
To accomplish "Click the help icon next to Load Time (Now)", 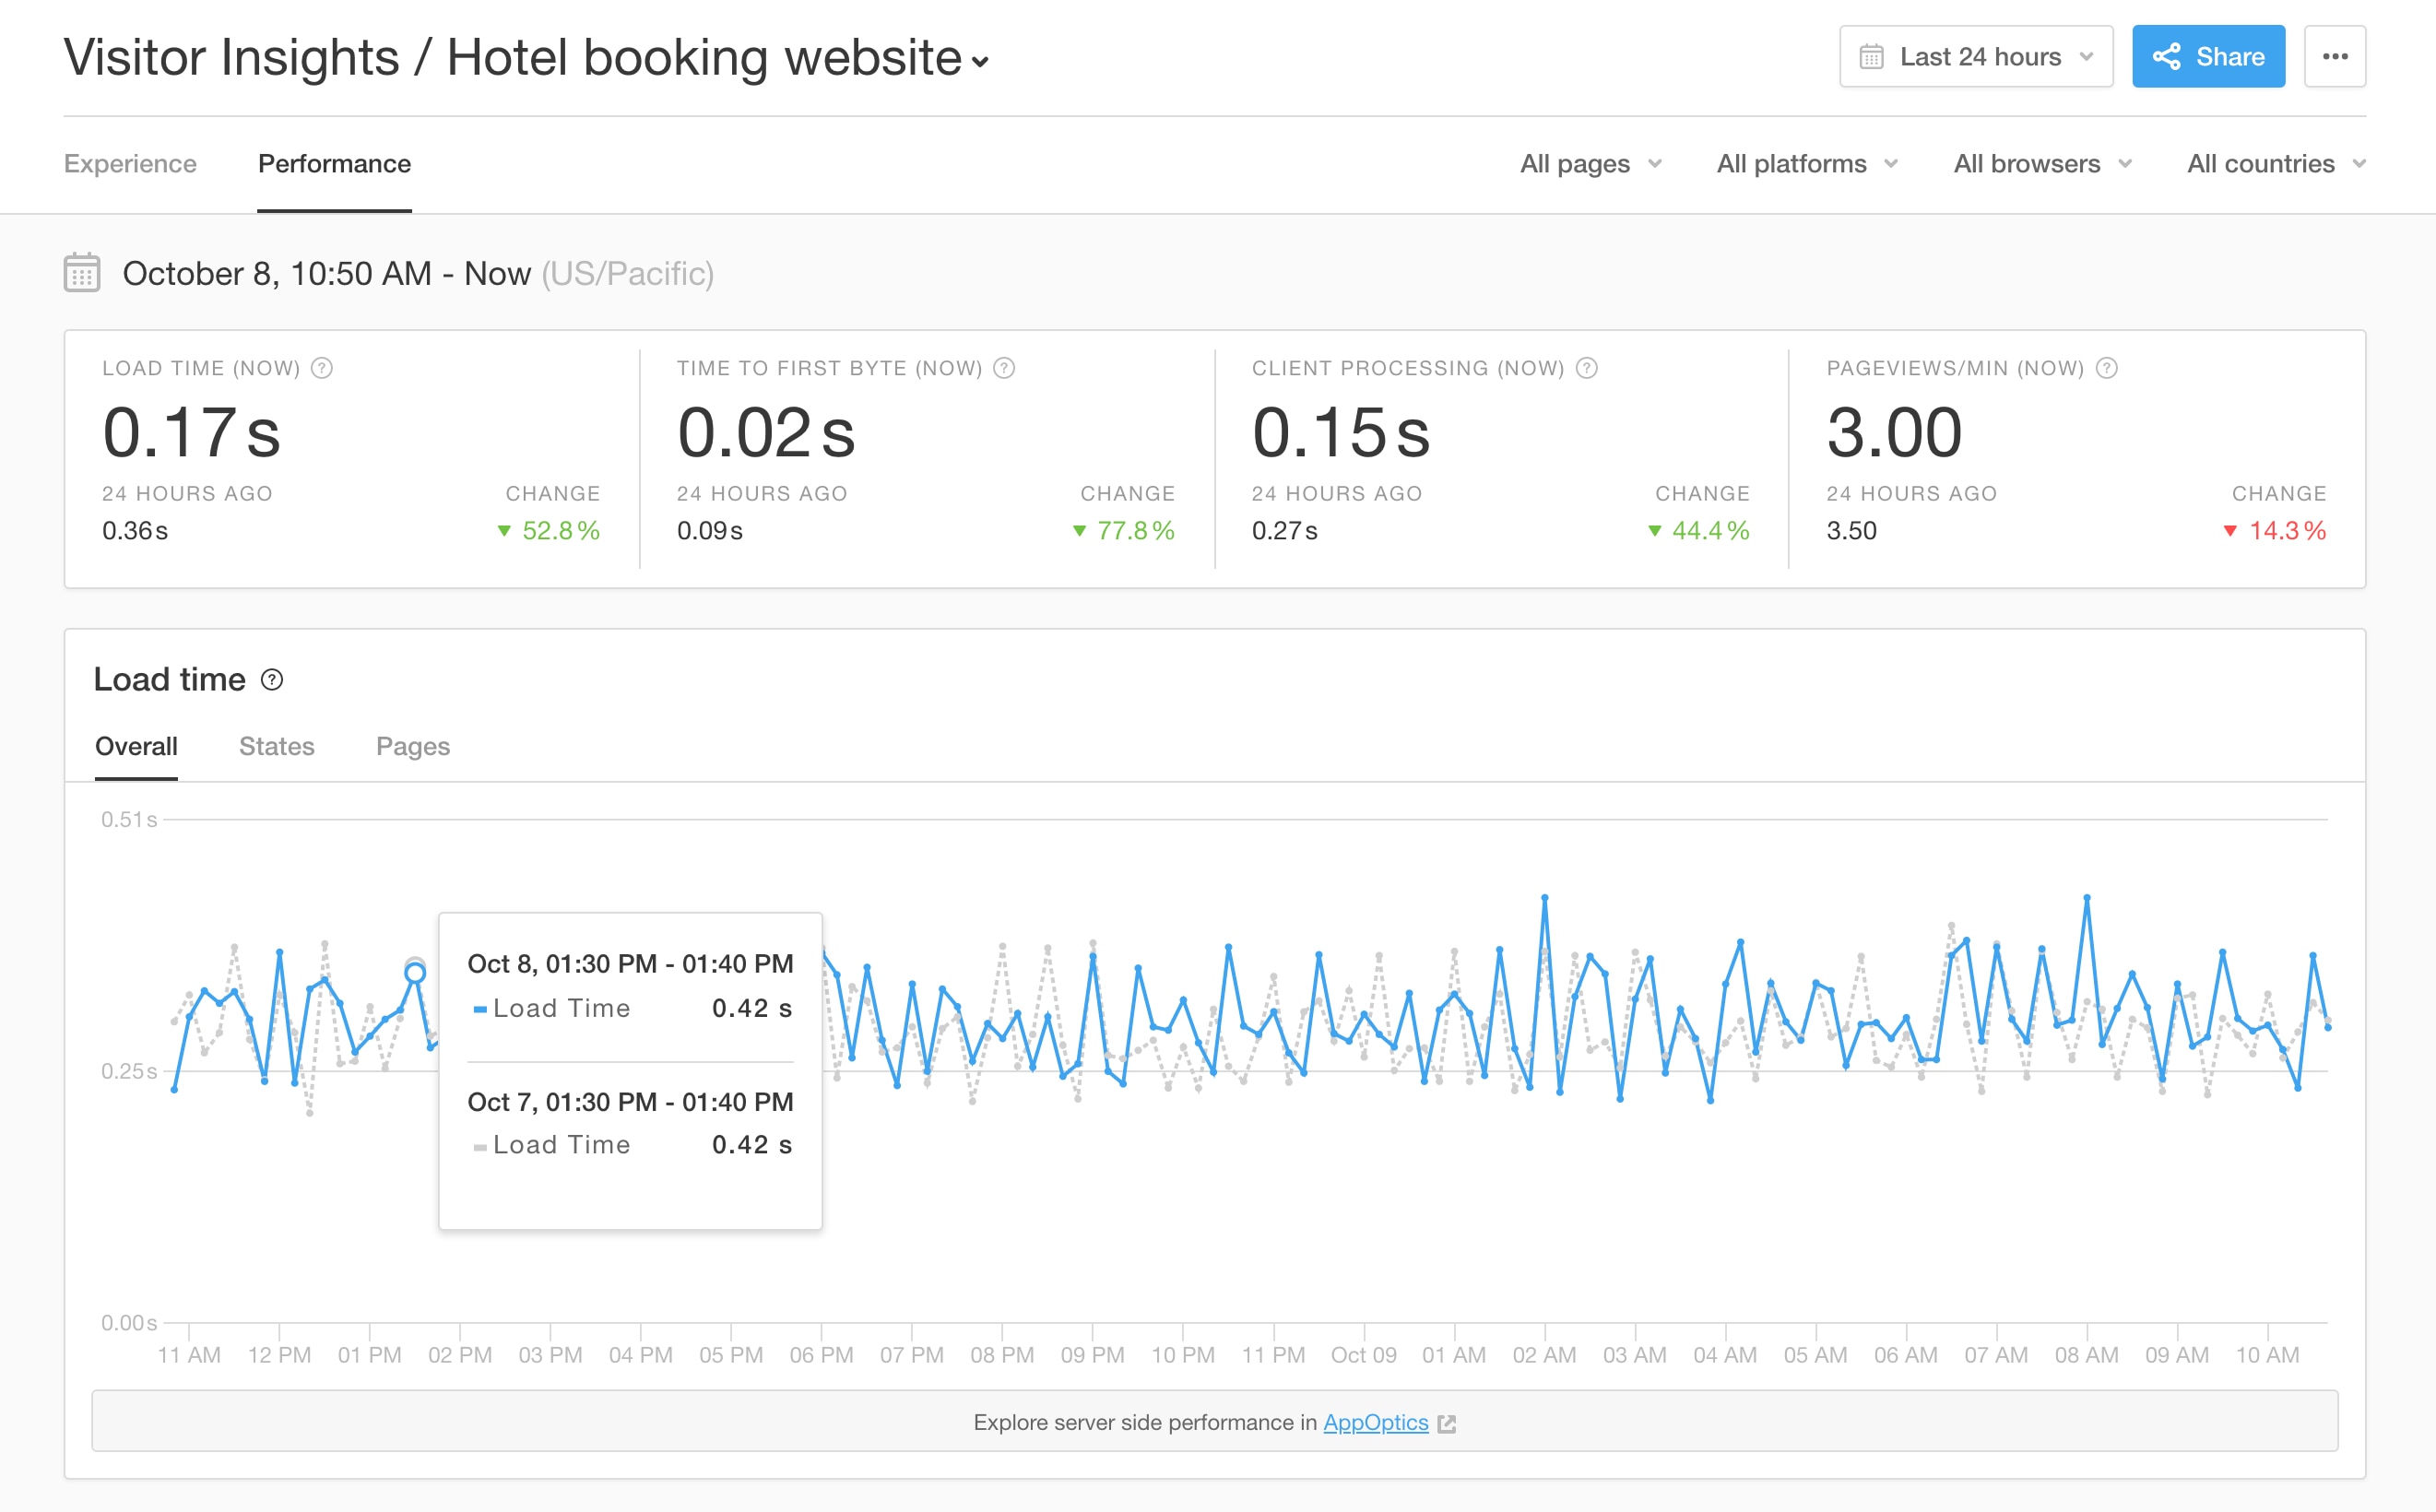I will tap(322, 368).
